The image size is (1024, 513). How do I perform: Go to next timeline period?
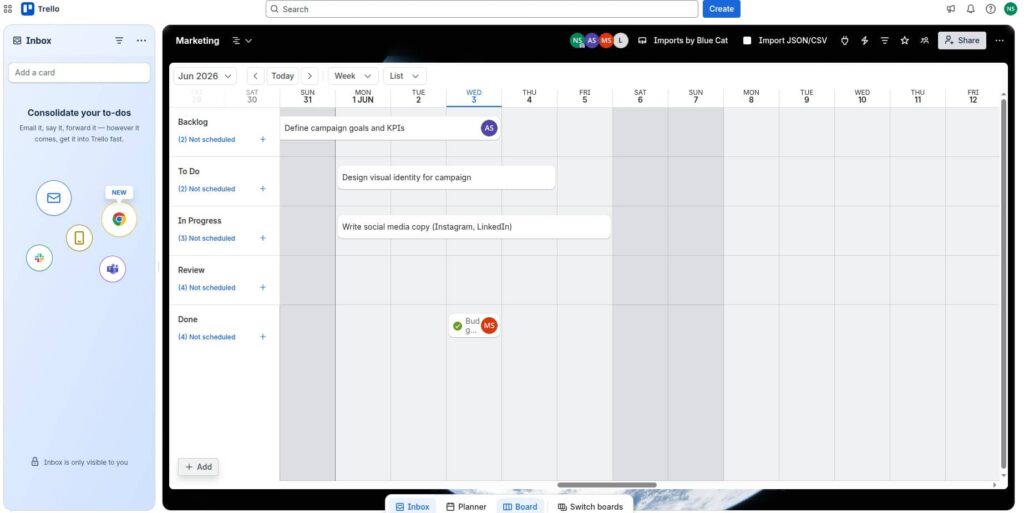pyautogui.click(x=310, y=76)
